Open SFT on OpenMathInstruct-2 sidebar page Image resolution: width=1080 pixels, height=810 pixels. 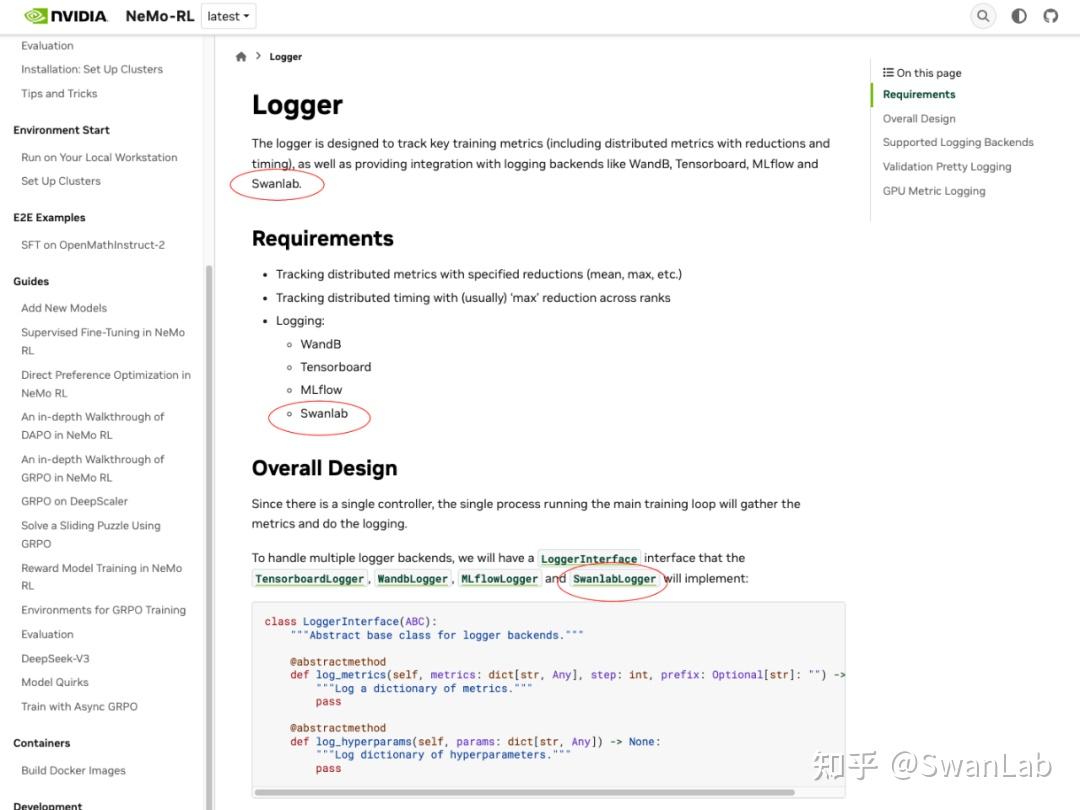pos(93,245)
